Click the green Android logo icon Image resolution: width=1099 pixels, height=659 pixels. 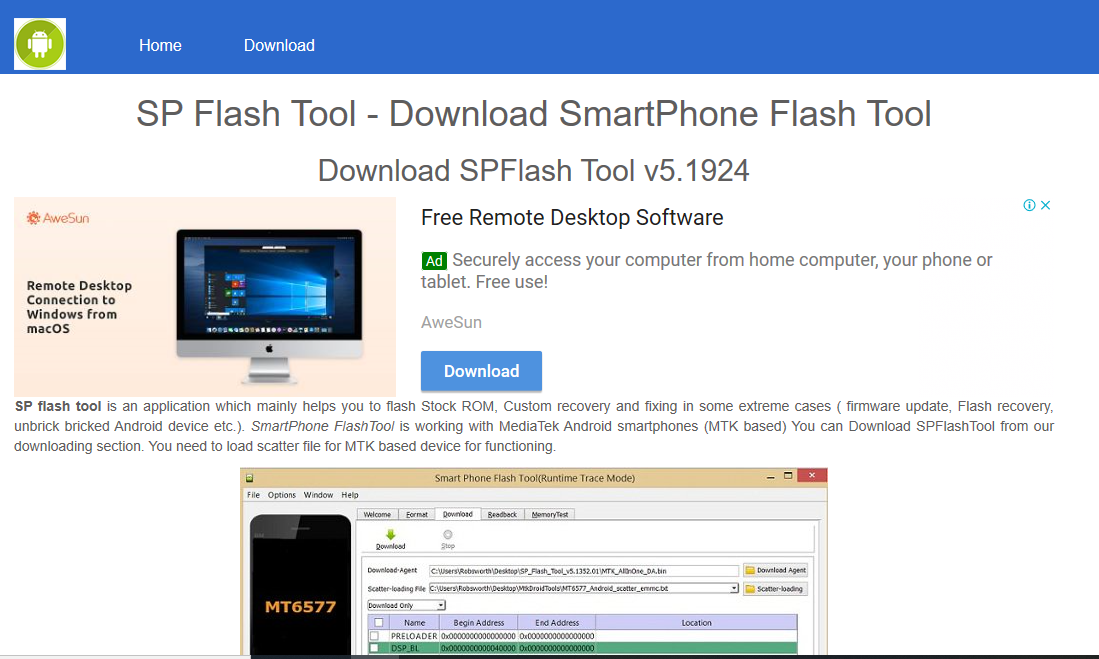point(40,44)
